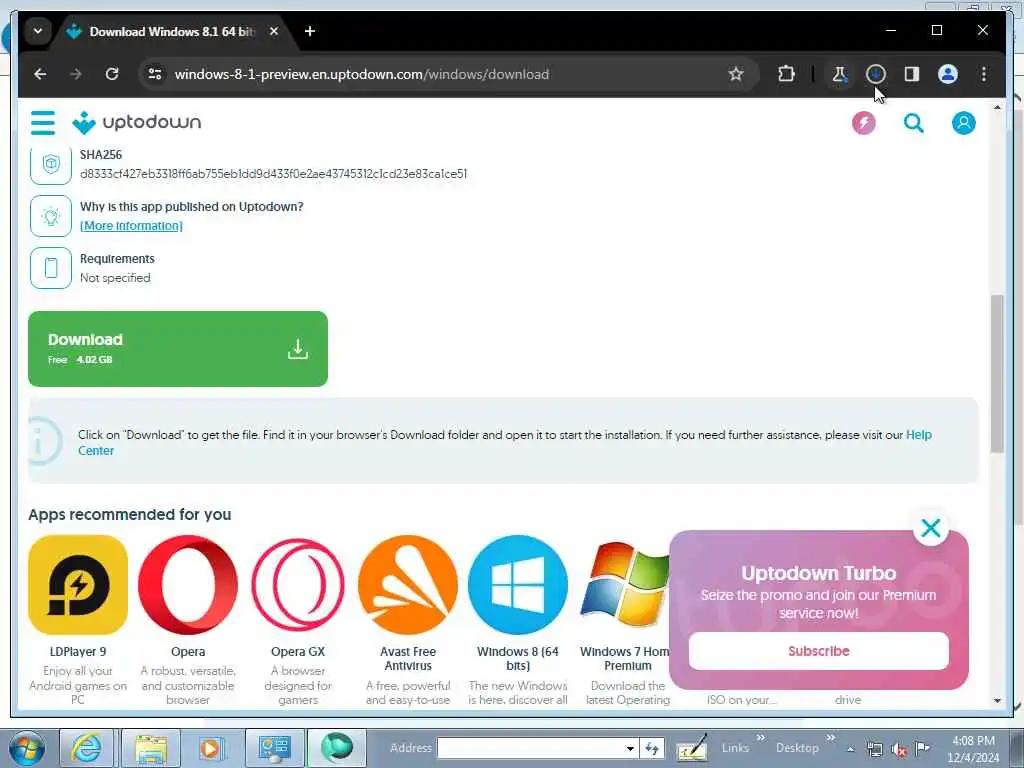
Task: Open the Uptodown hamburger menu
Action: [43, 122]
